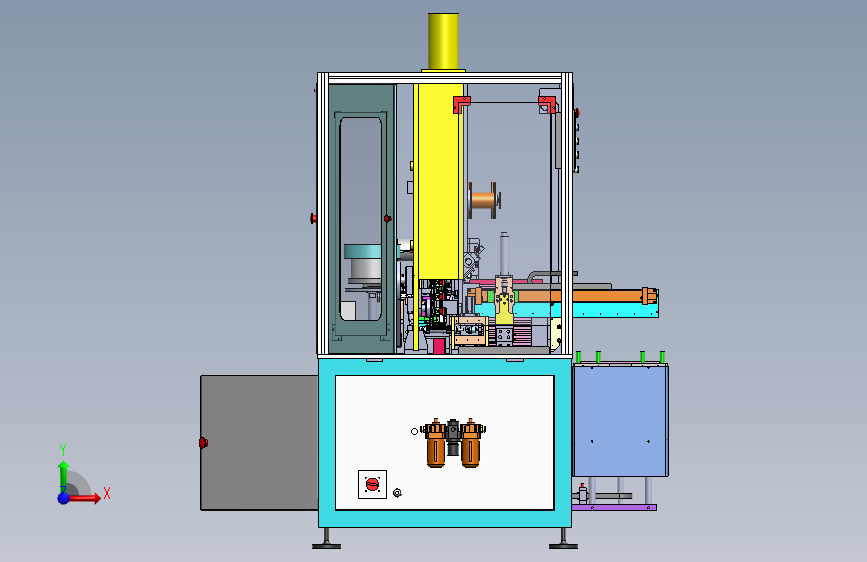This screenshot has width=867, height=562.
Task: Click the red rotary power switch
Action: tap(372, 485)
